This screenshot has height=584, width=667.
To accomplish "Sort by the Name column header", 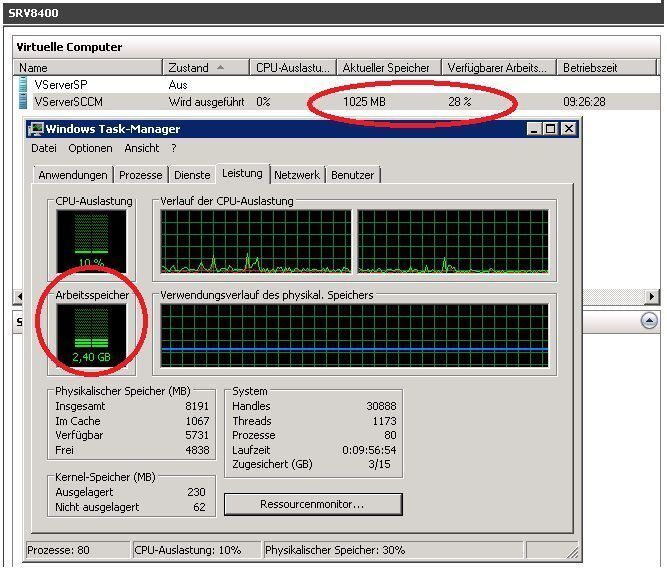I will coord(88,67).
